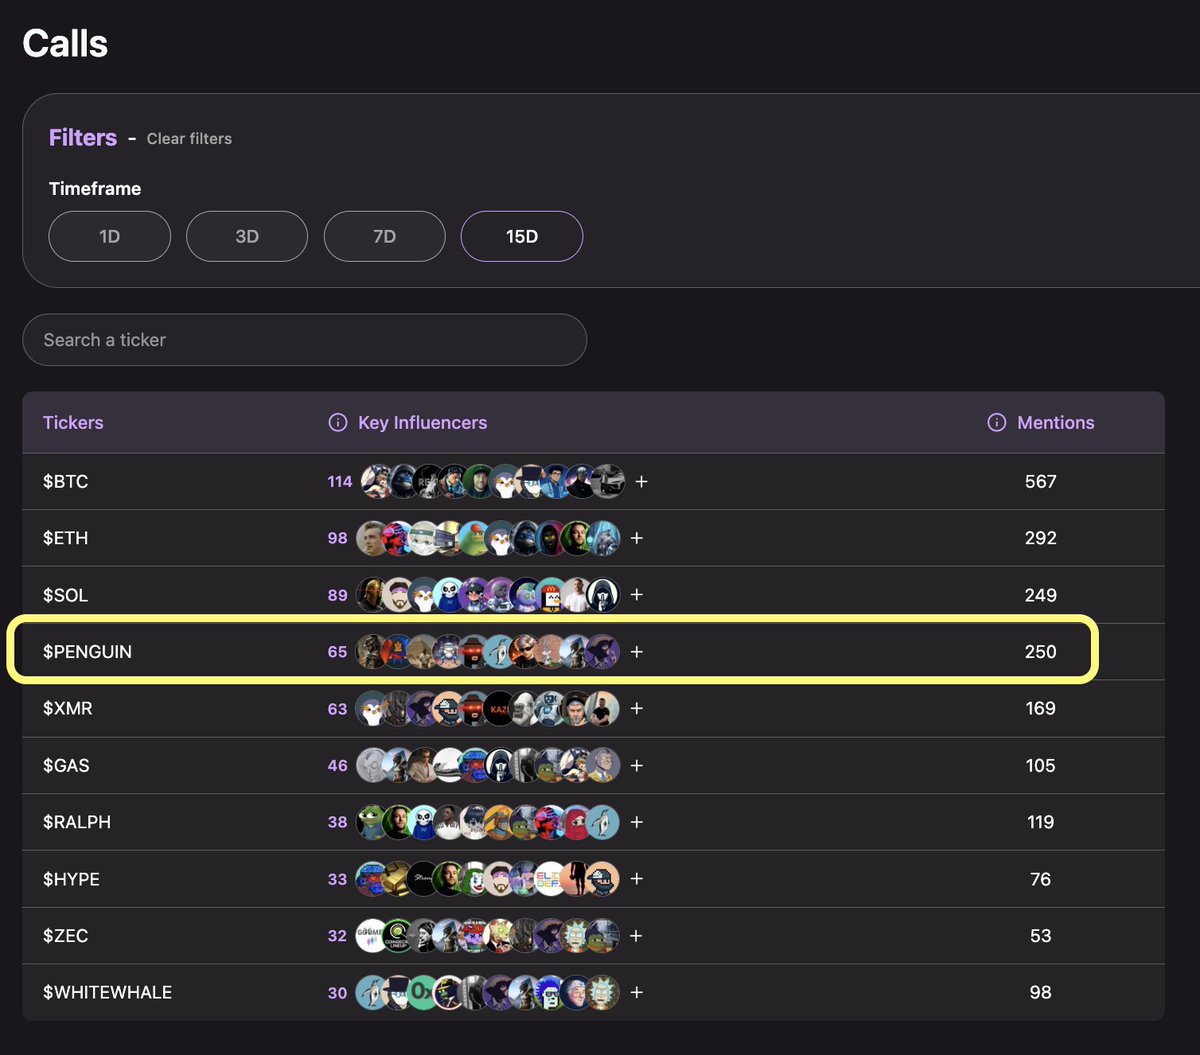
Task: Focus the Search a ticker field
Action: point(304,340)
